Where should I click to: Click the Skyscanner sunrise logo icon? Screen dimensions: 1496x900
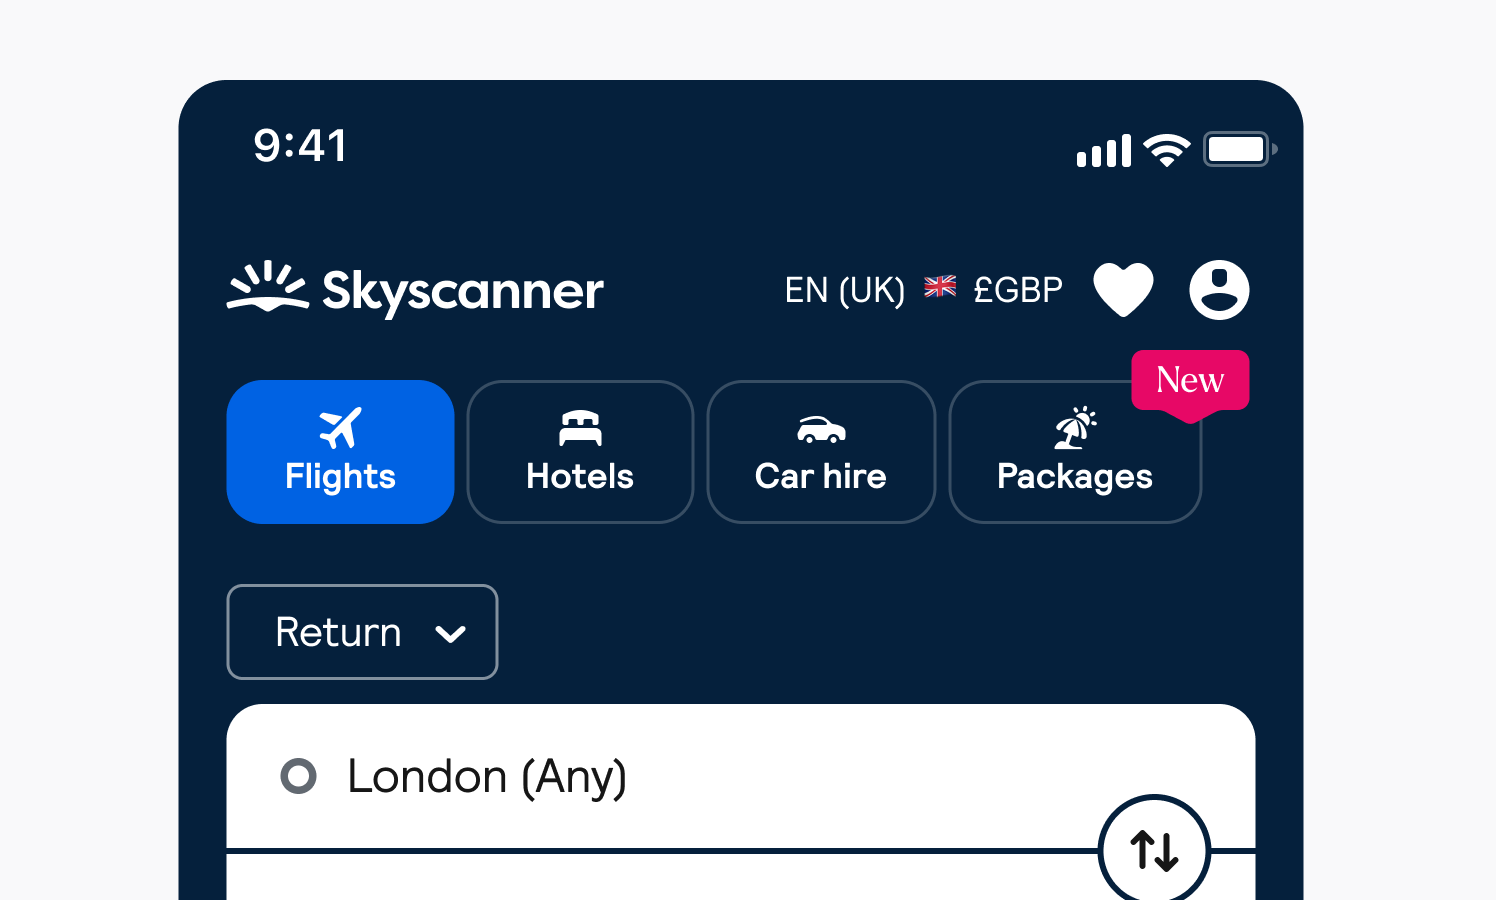[267, 287]
